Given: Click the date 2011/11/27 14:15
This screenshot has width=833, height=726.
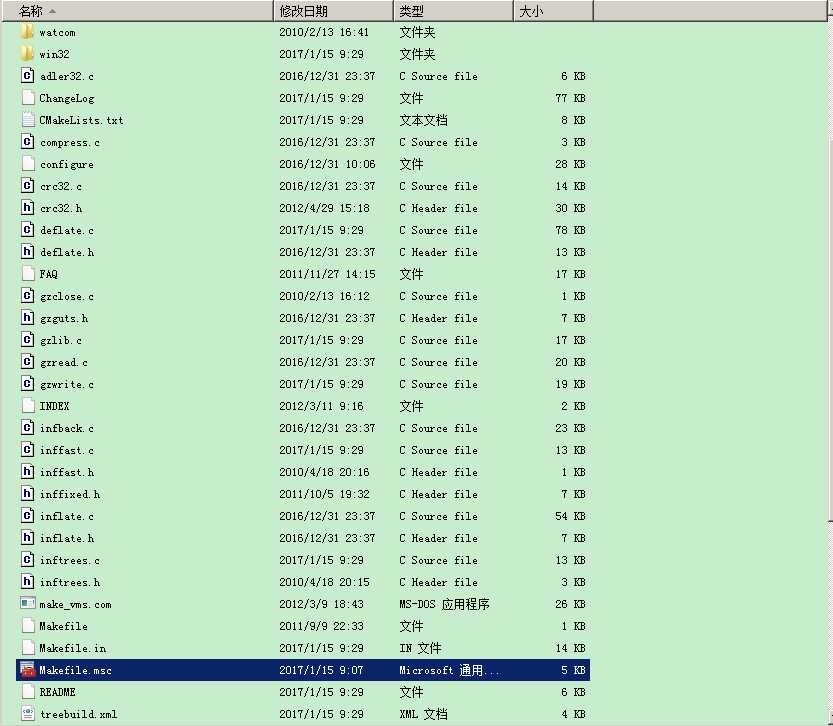Looking at the screenshot, I should pos(327,274).
